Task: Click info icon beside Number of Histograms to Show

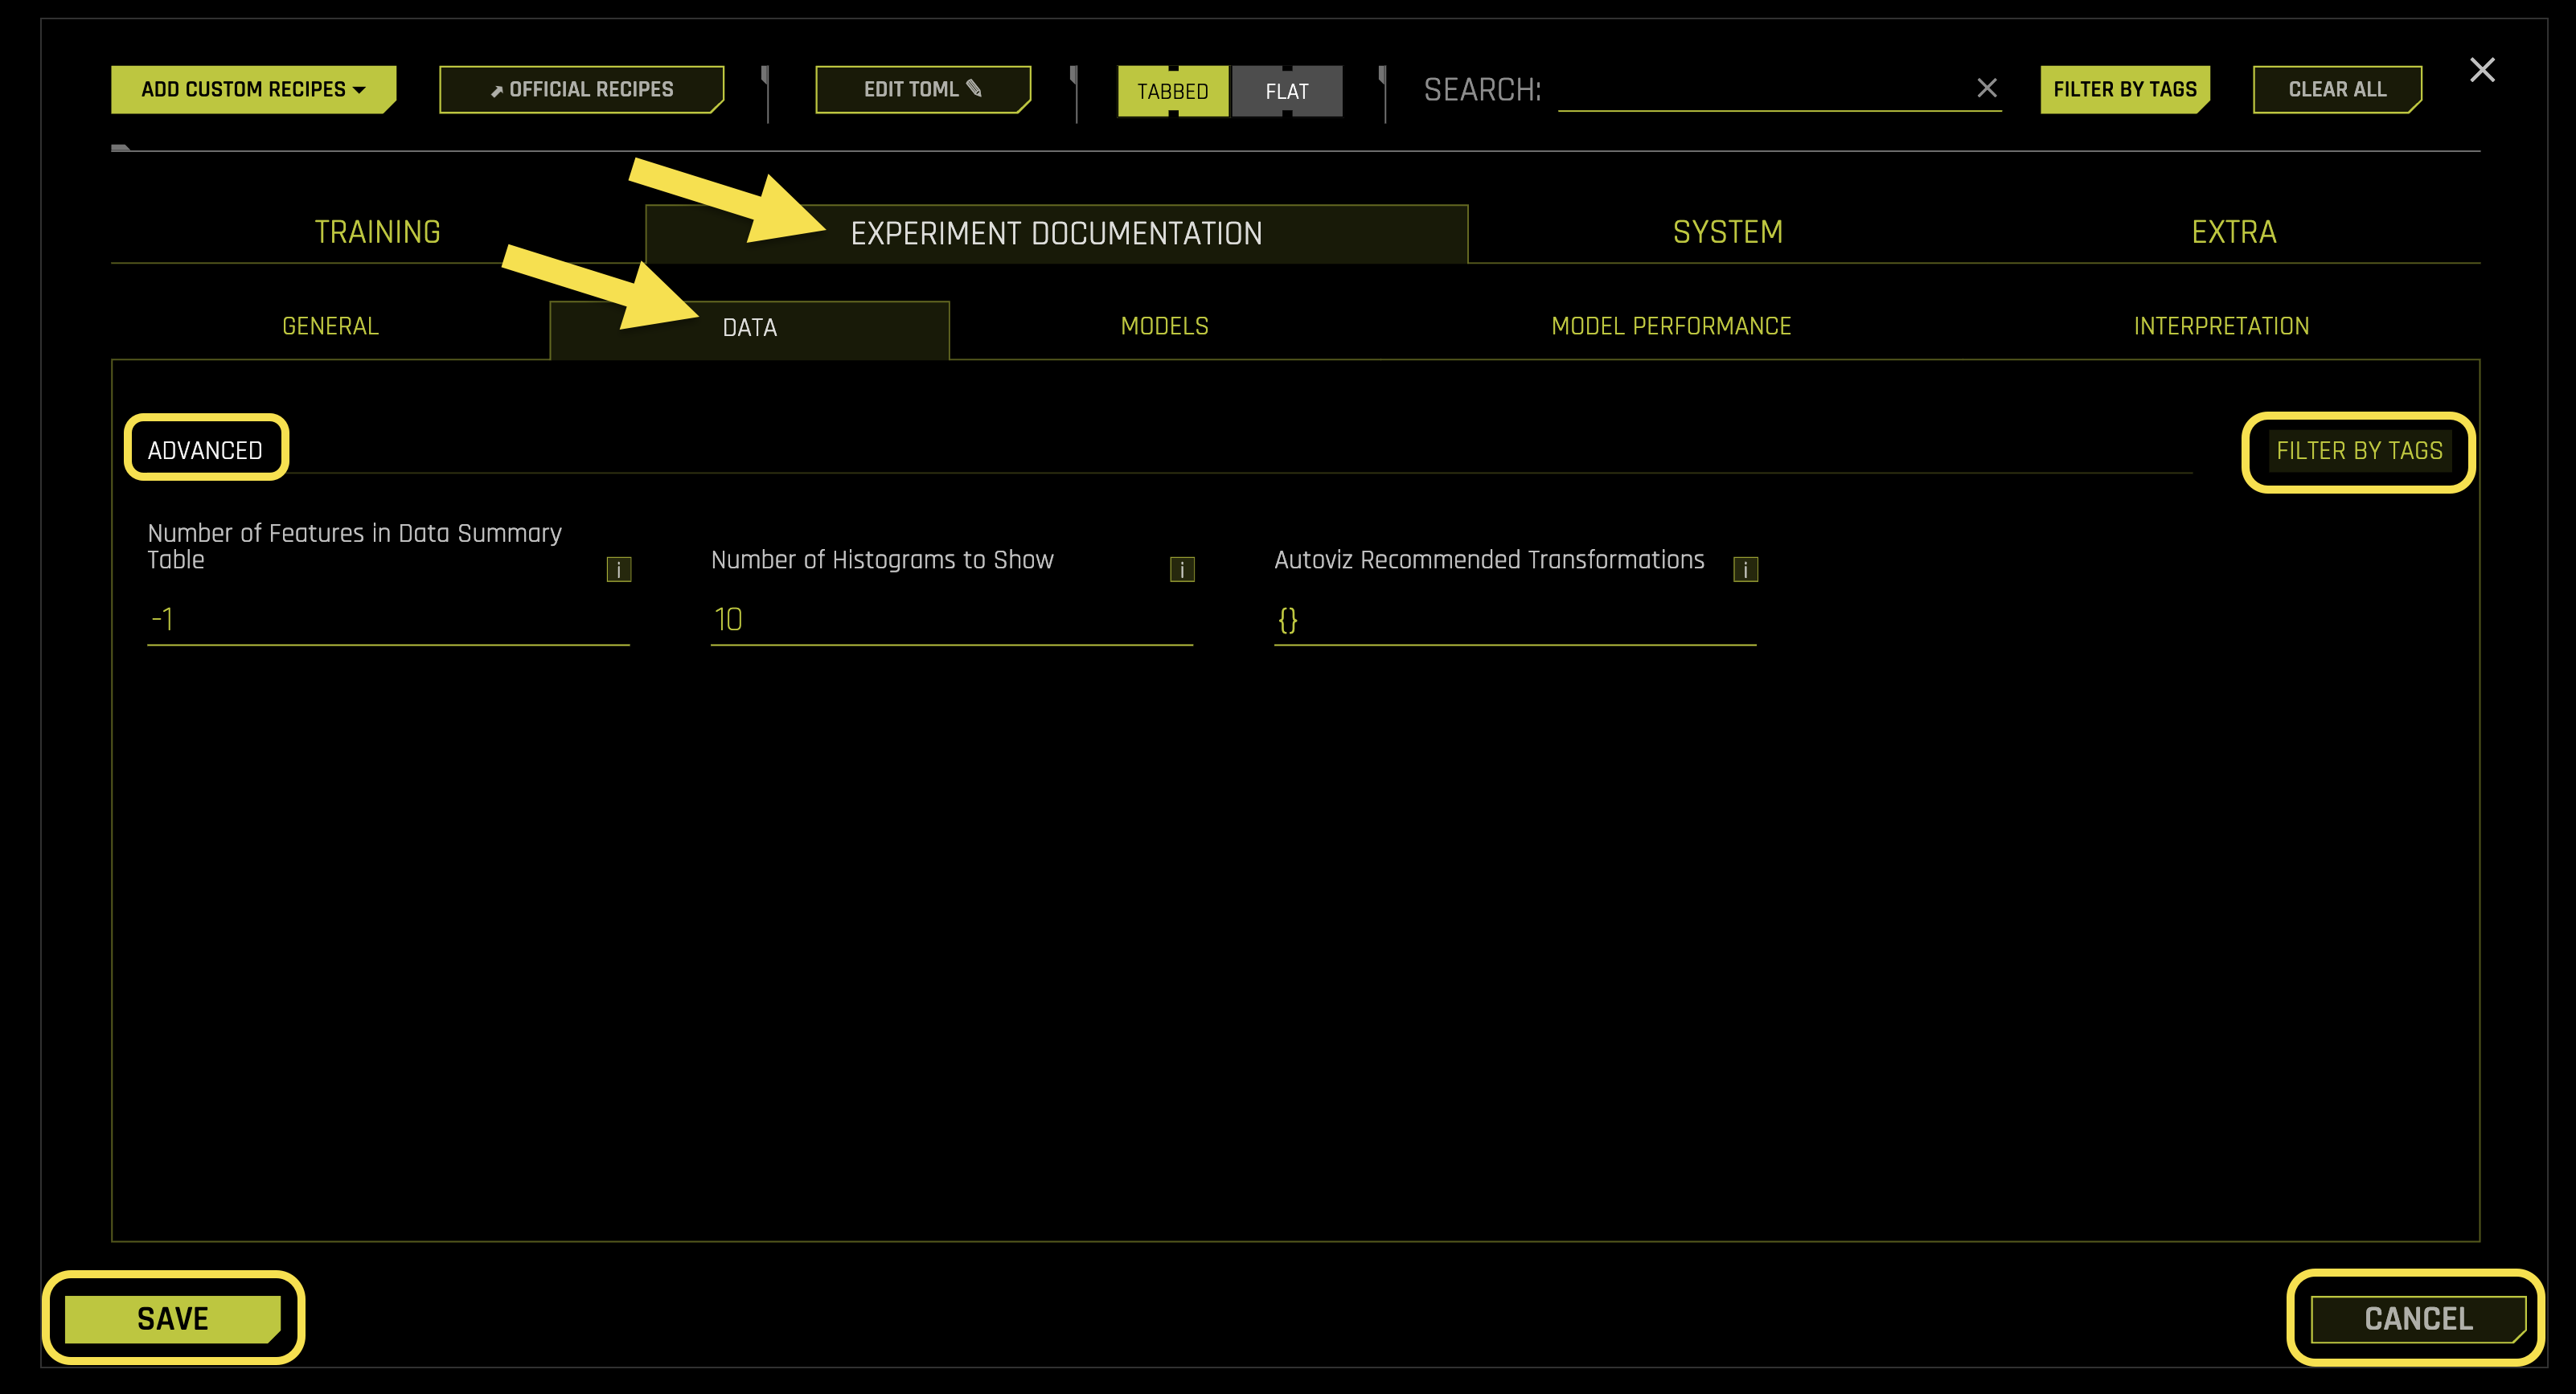Action: coord(1181,568)
